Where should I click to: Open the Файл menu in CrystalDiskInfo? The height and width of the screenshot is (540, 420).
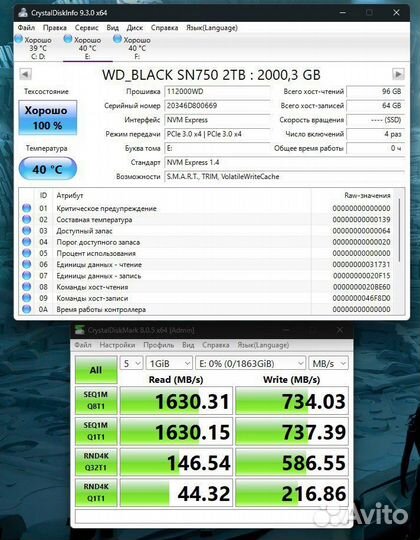(26, 28)
